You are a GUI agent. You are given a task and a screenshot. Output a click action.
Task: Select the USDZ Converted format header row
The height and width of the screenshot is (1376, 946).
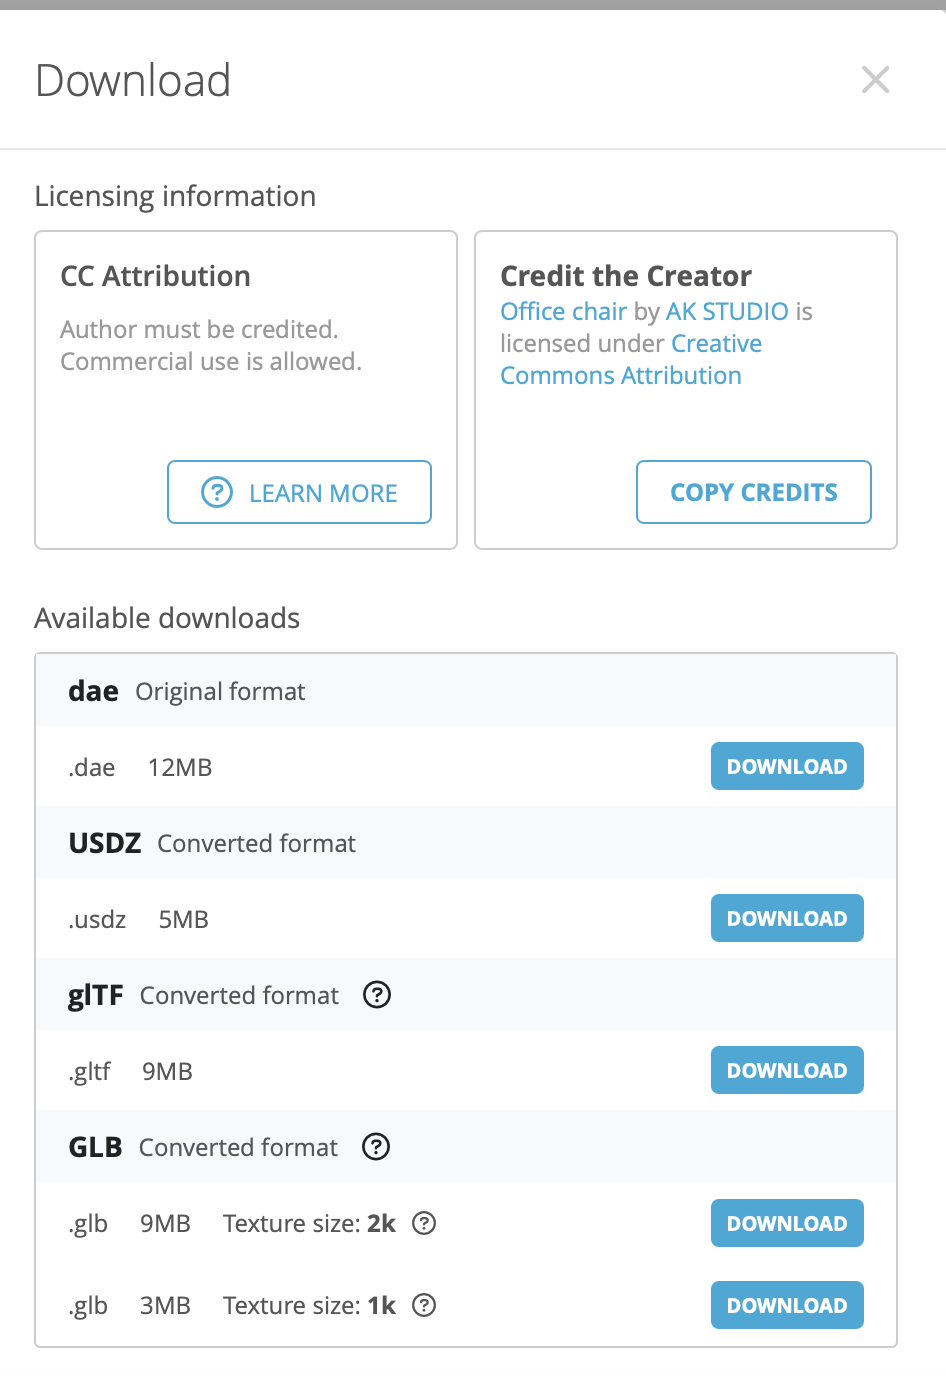[466, 843]
